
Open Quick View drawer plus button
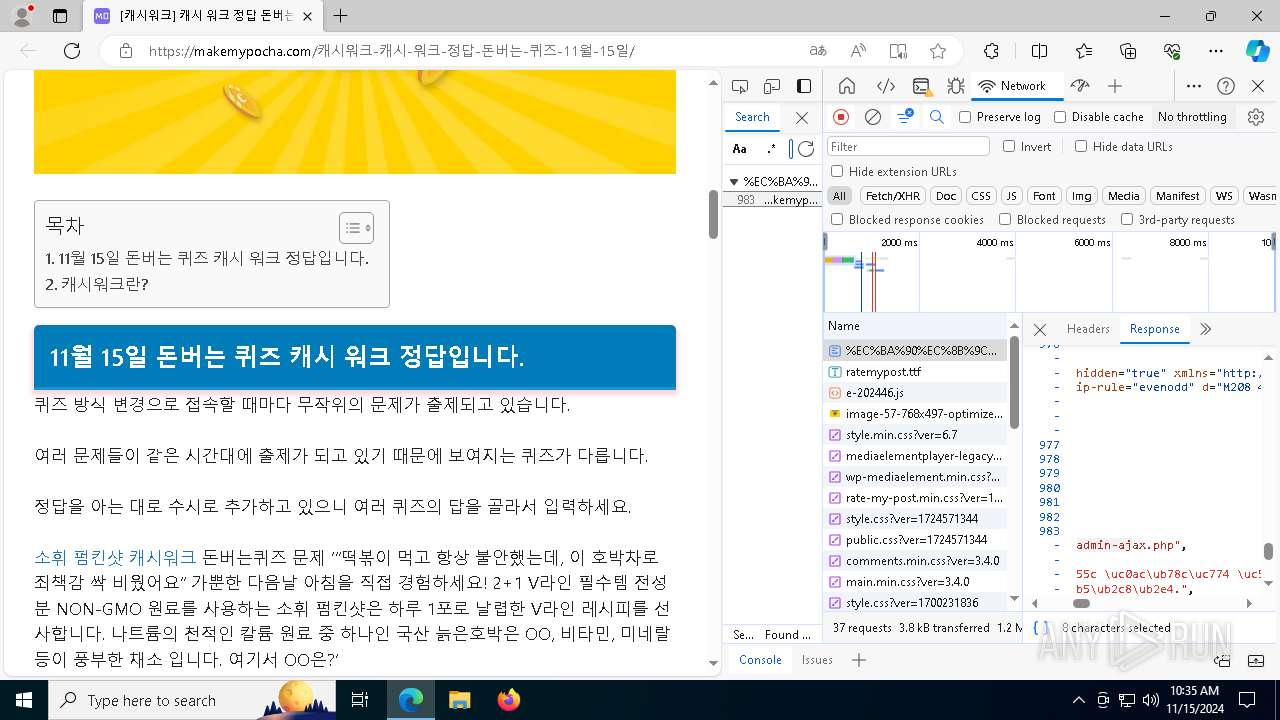(859, 660)
